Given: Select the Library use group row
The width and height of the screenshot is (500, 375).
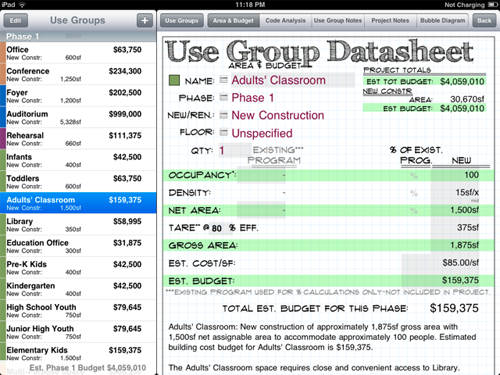Looking at the screenshot, I should click(x=78, y=225).
